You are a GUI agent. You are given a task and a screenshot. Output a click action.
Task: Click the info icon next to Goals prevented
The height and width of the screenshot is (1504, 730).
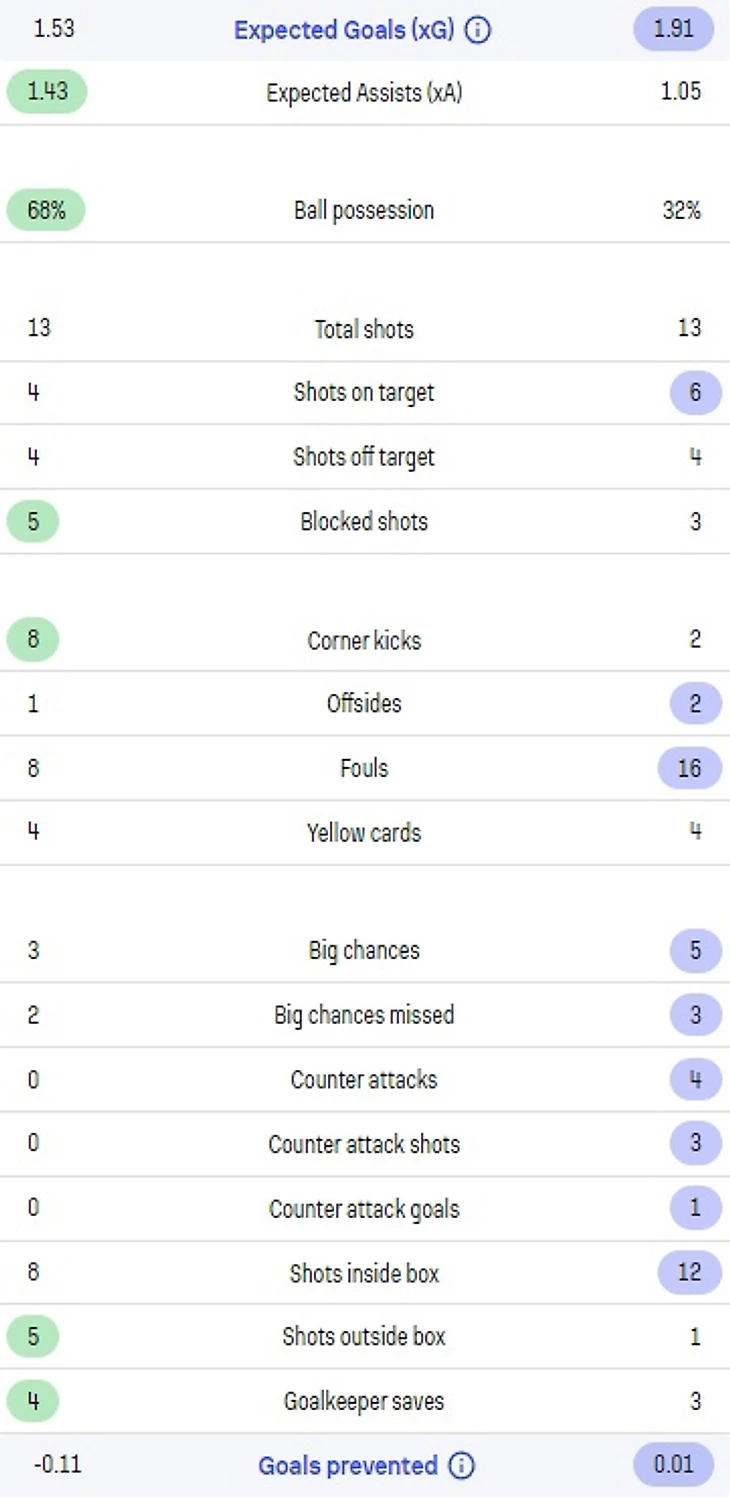click(x=461, y=1466)
